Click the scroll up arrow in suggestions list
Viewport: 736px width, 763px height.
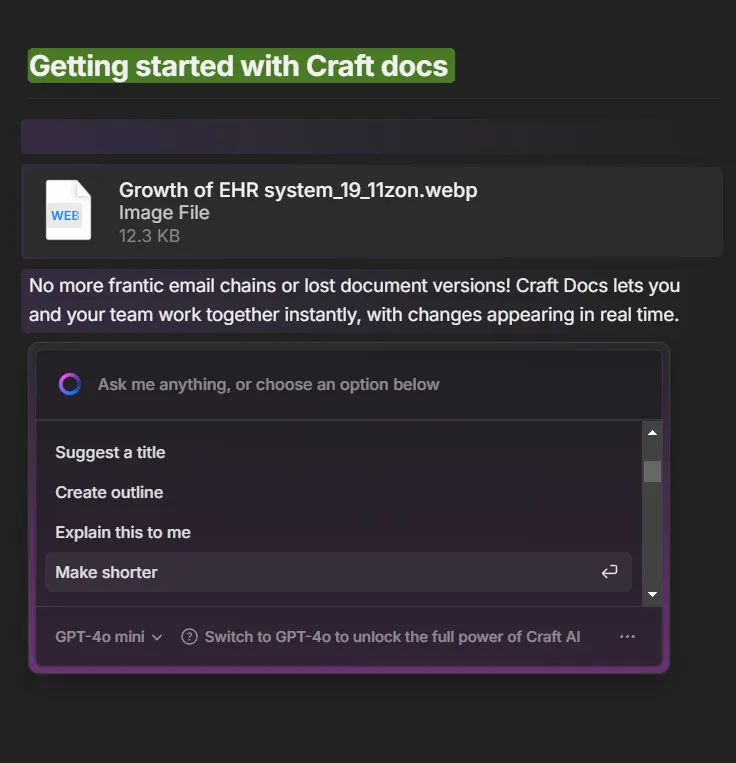pos(652,433)
